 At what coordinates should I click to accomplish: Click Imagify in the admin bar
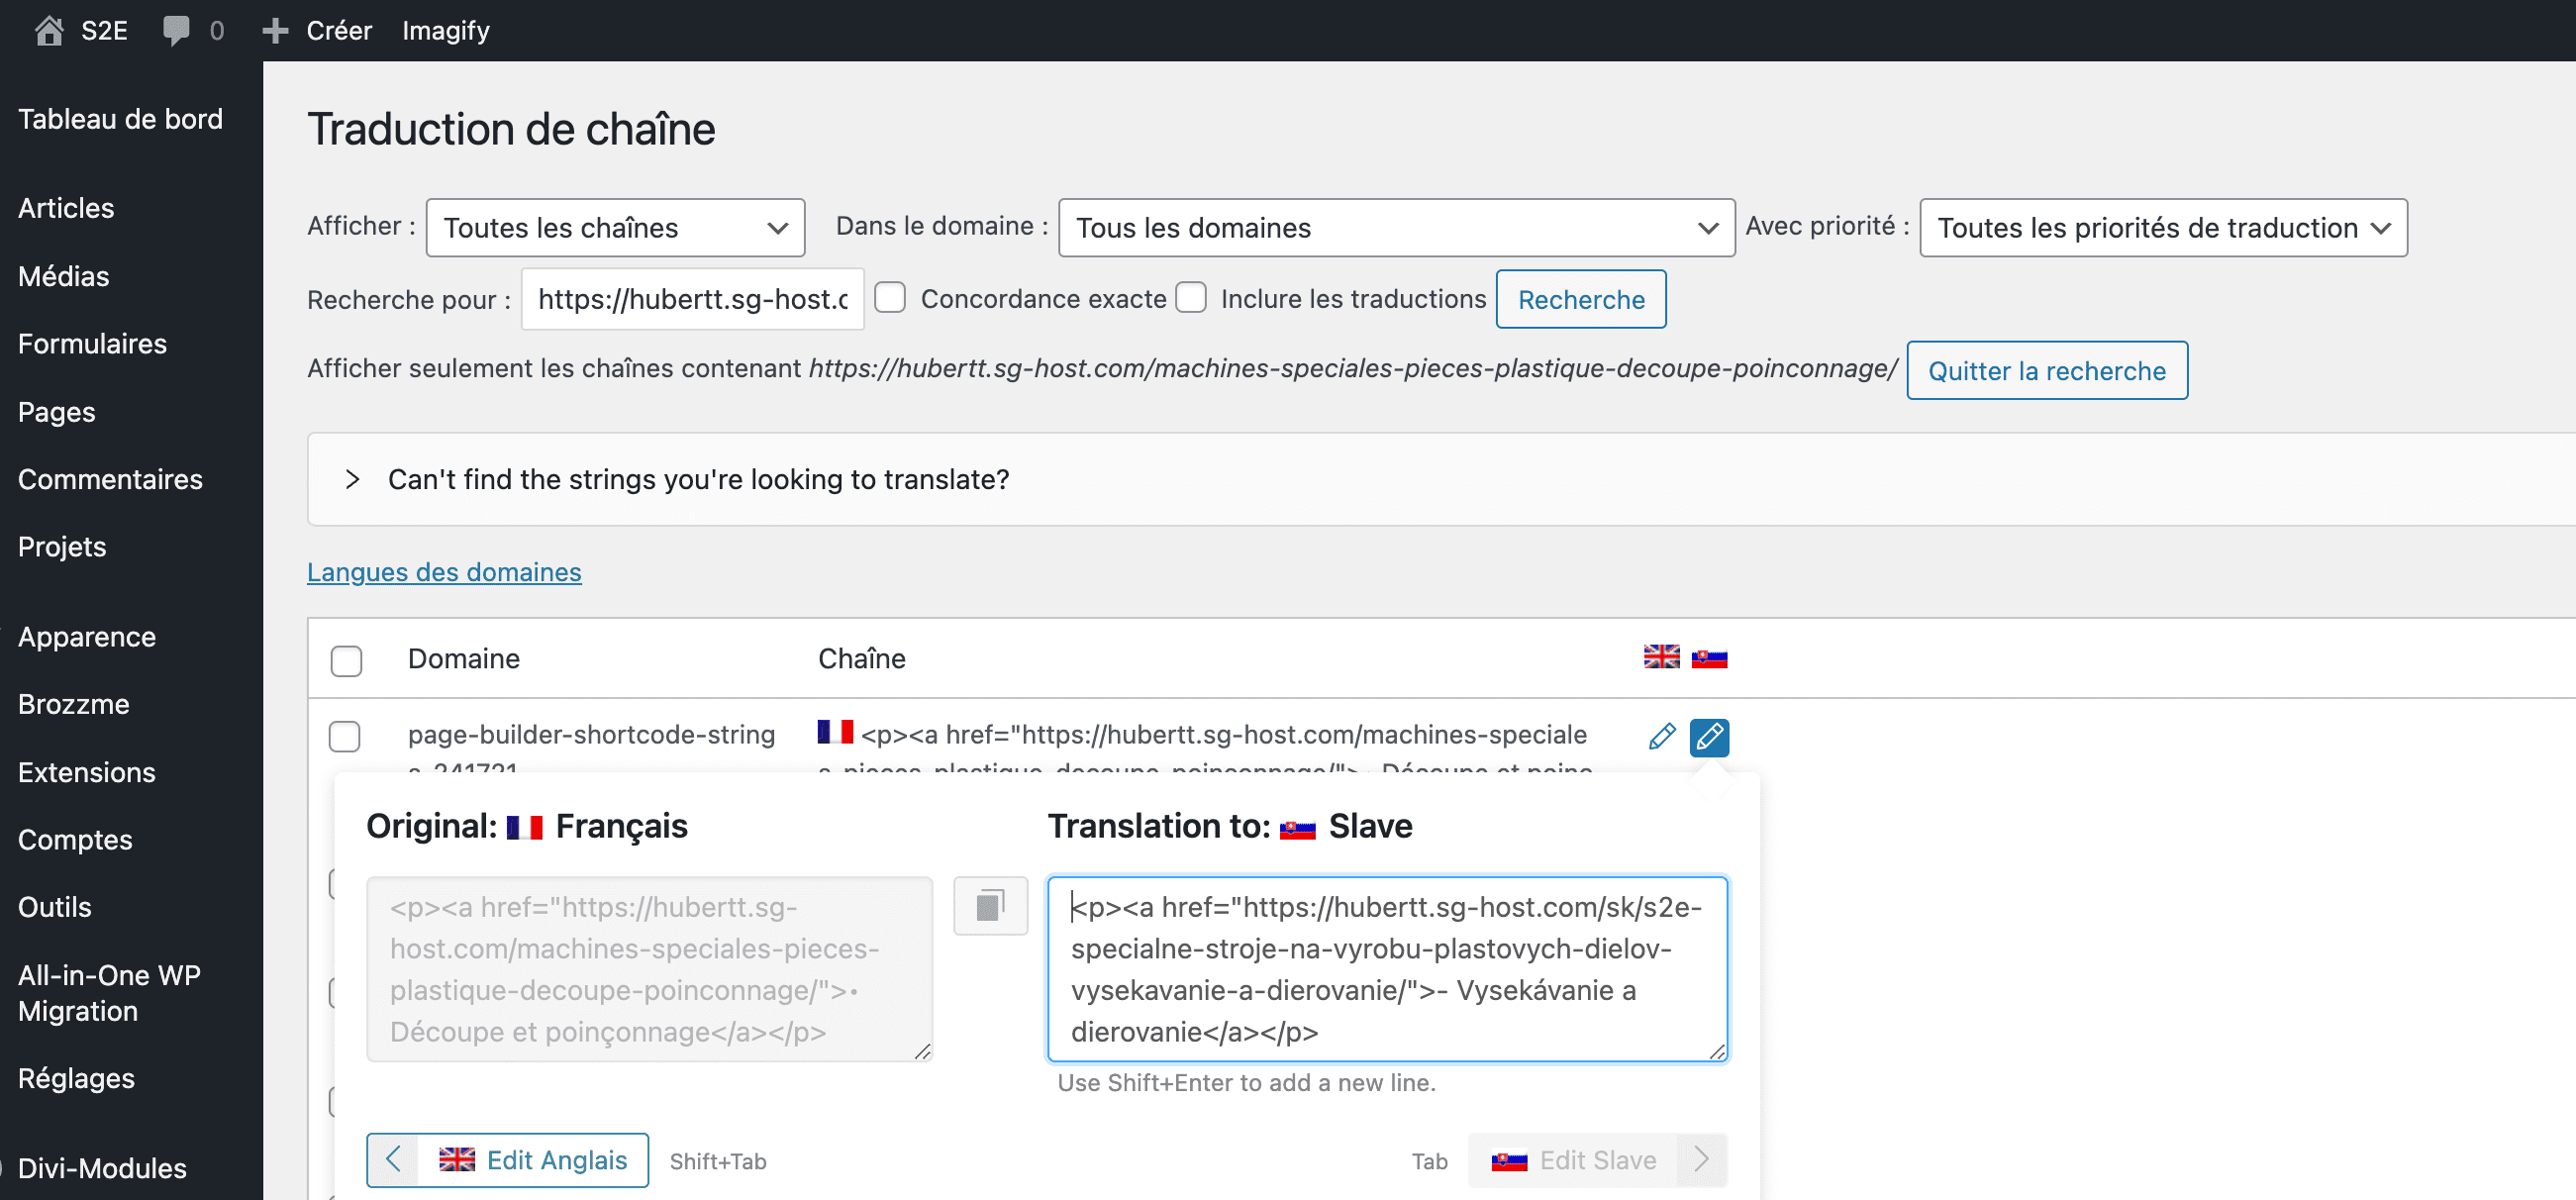coord(446,30)
